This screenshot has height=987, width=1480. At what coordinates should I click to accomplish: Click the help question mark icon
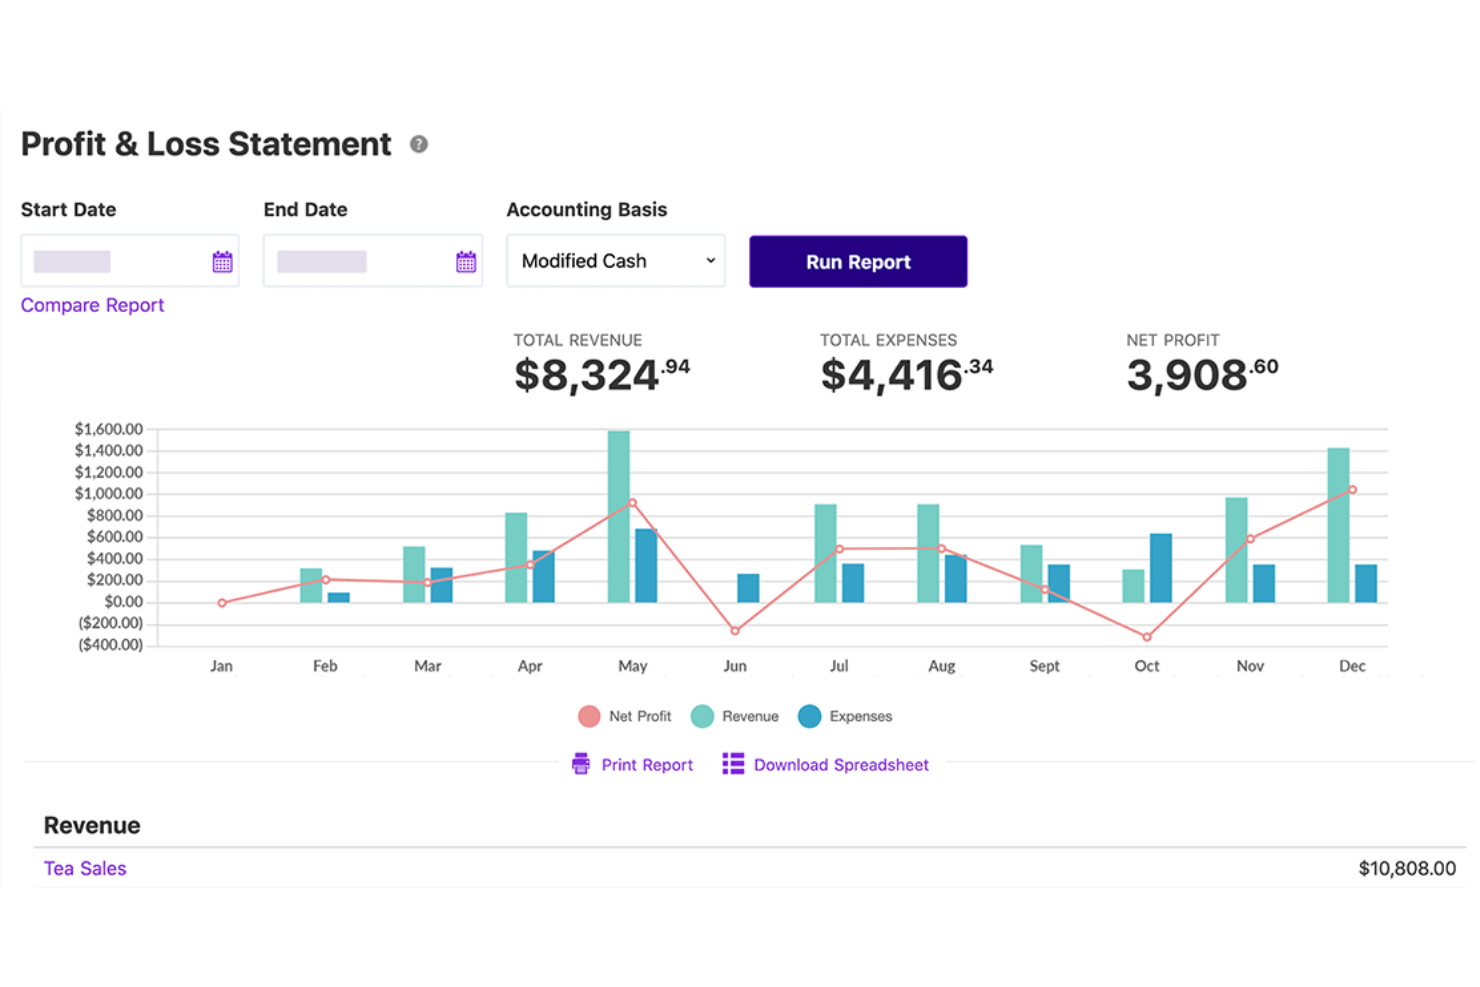pos(419,145)
